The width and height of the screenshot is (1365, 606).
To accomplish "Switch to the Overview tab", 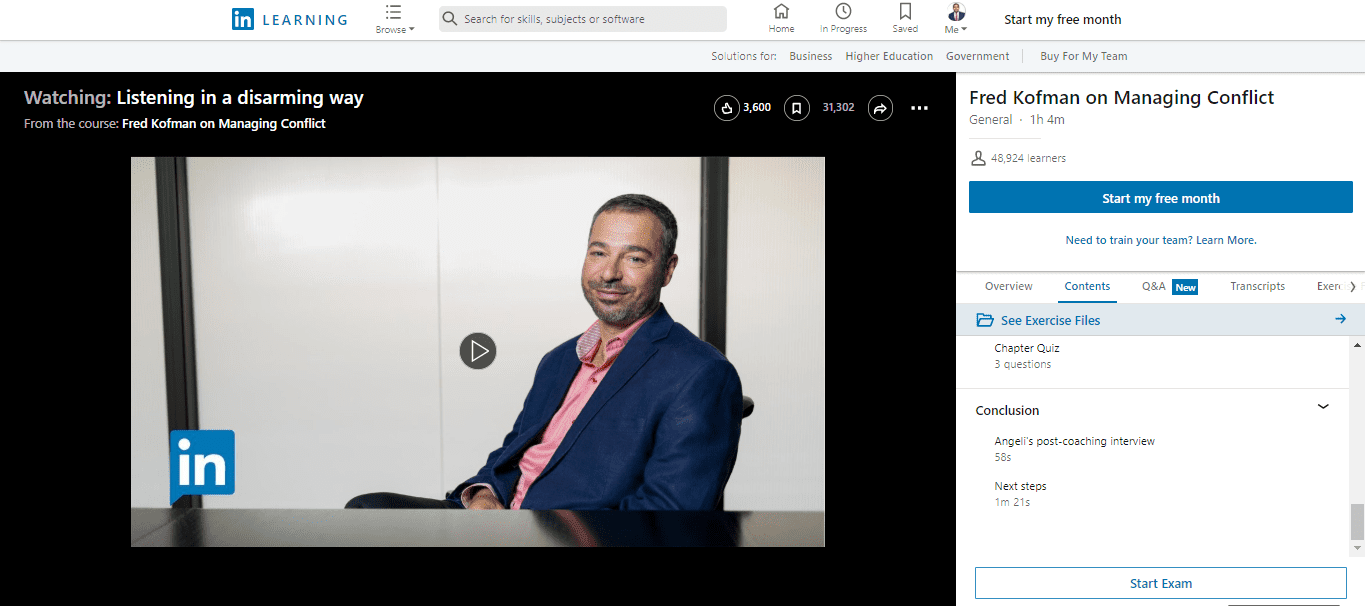I will pos(1008,286).
